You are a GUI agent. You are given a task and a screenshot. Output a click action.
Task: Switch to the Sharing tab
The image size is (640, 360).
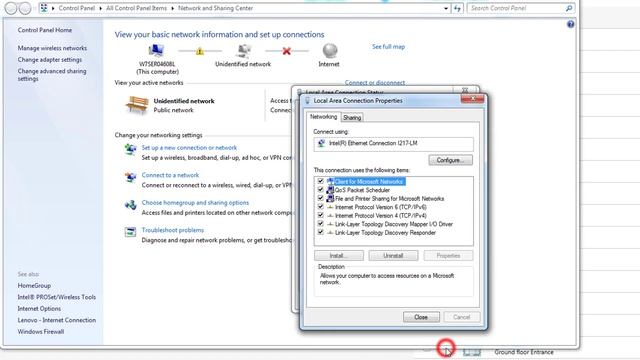click(352, 118)
